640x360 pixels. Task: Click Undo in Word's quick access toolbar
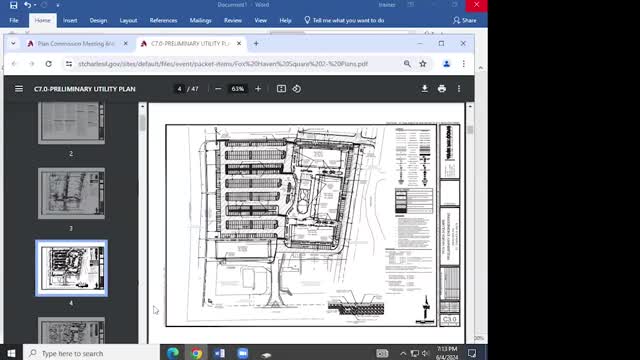click(x=27, y=5)
